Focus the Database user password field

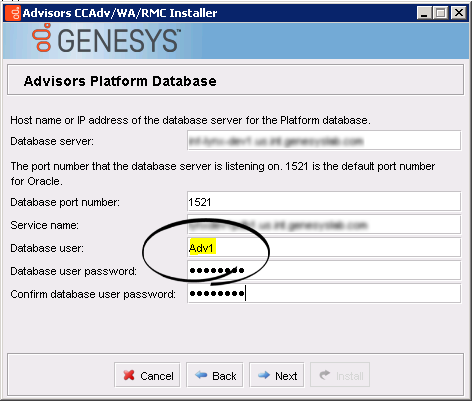pyautogui.click(x=324, y=270)
